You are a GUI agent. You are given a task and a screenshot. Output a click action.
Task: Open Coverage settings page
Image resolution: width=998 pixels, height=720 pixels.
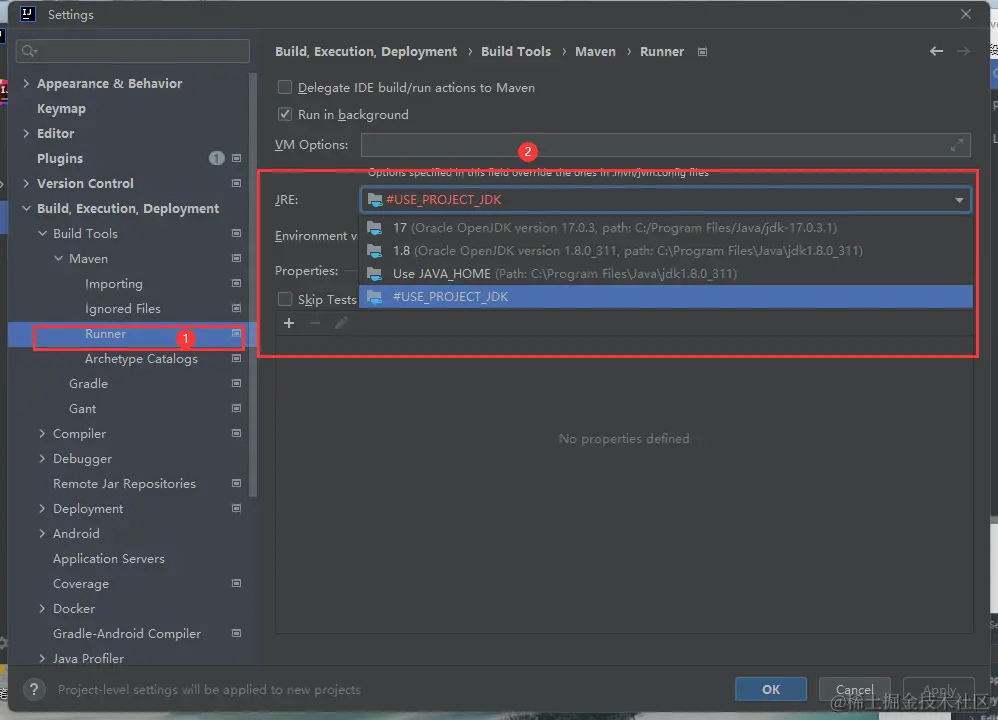[x=81, y=583]
